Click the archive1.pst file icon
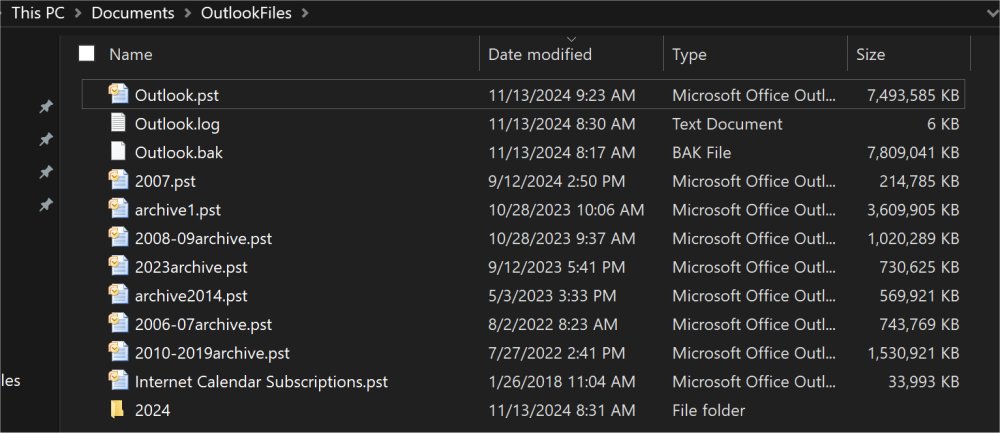The width and height of the screenshot is (1000, 433). (x=119, y=209)
